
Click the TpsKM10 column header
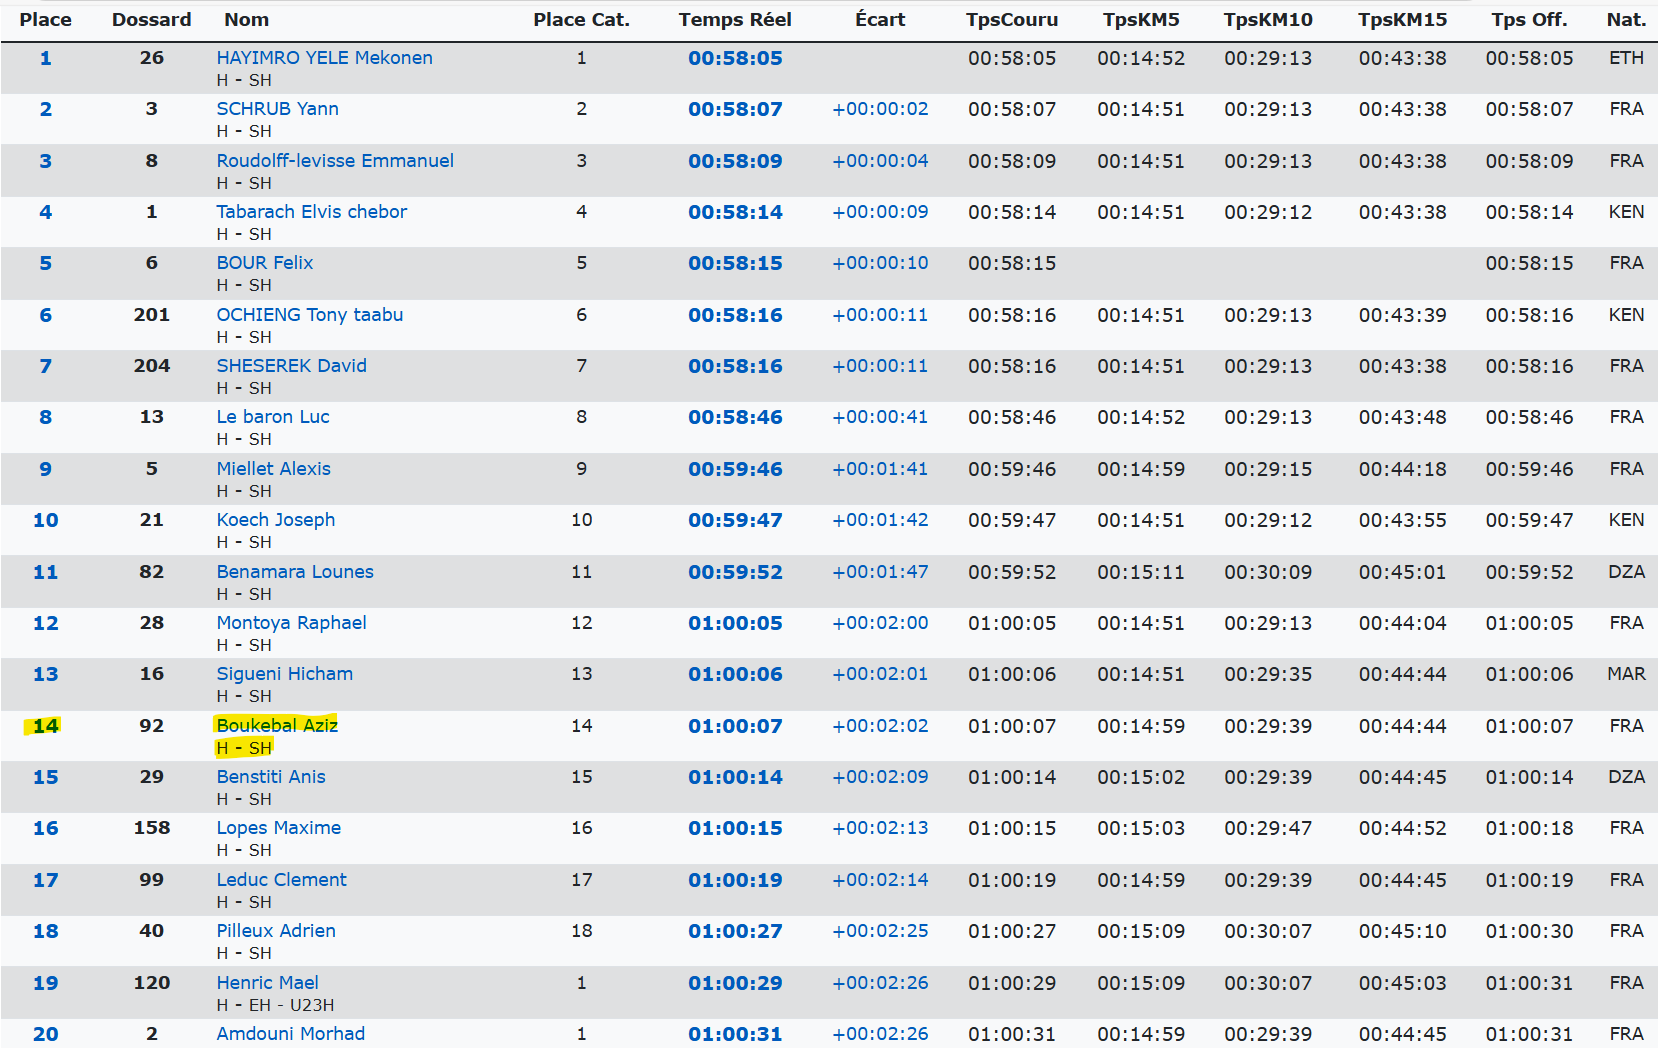tap(1267, 20)
